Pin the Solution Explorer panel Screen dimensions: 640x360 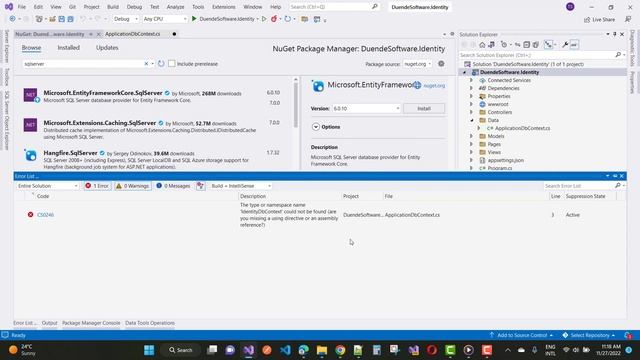click(615, 34)
